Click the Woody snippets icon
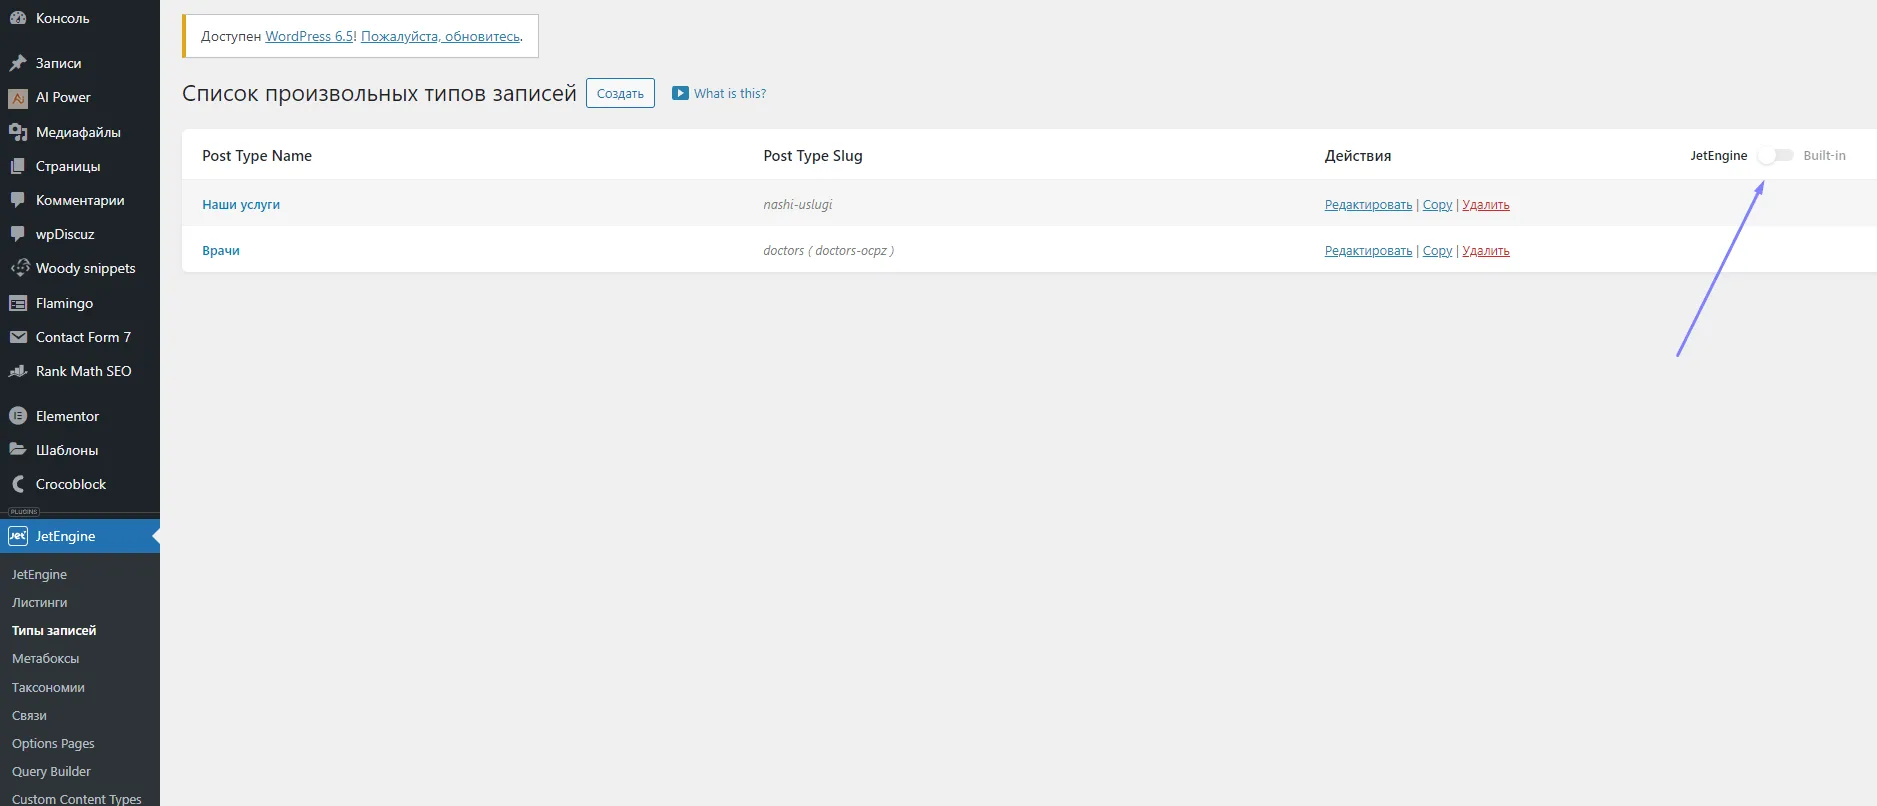Screen dimensions: 1877x806 click(x=19, y=268)
